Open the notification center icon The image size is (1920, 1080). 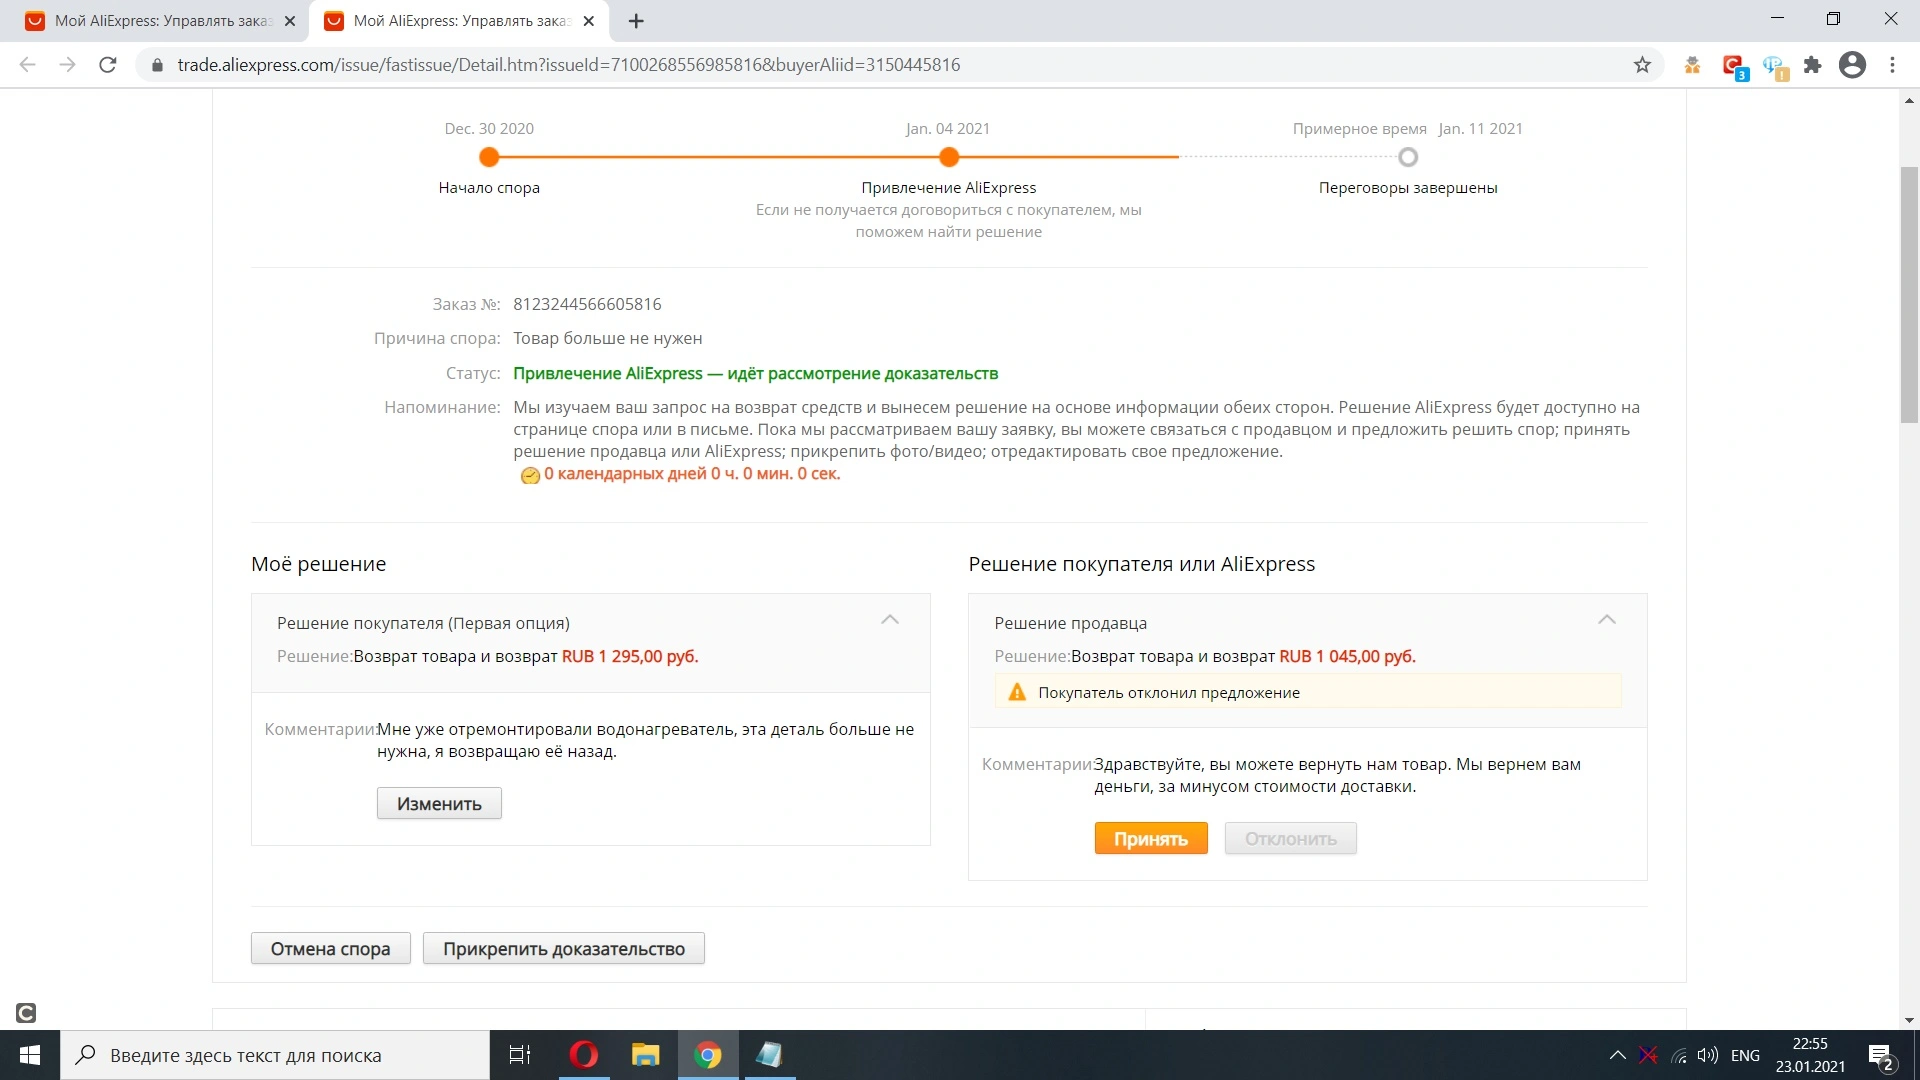(1881, 1056)
